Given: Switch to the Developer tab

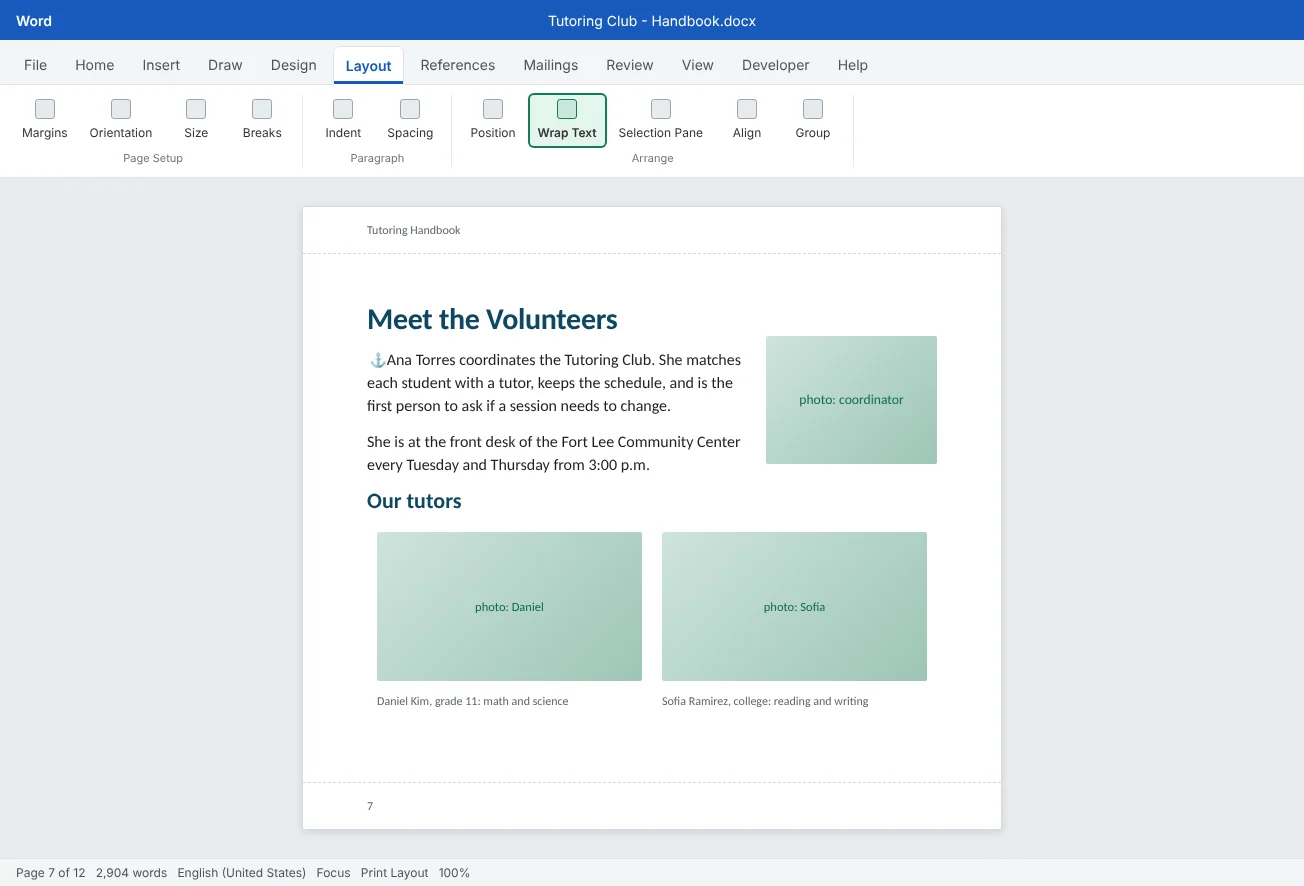Looking at the screenshot, I should [776, 65].
